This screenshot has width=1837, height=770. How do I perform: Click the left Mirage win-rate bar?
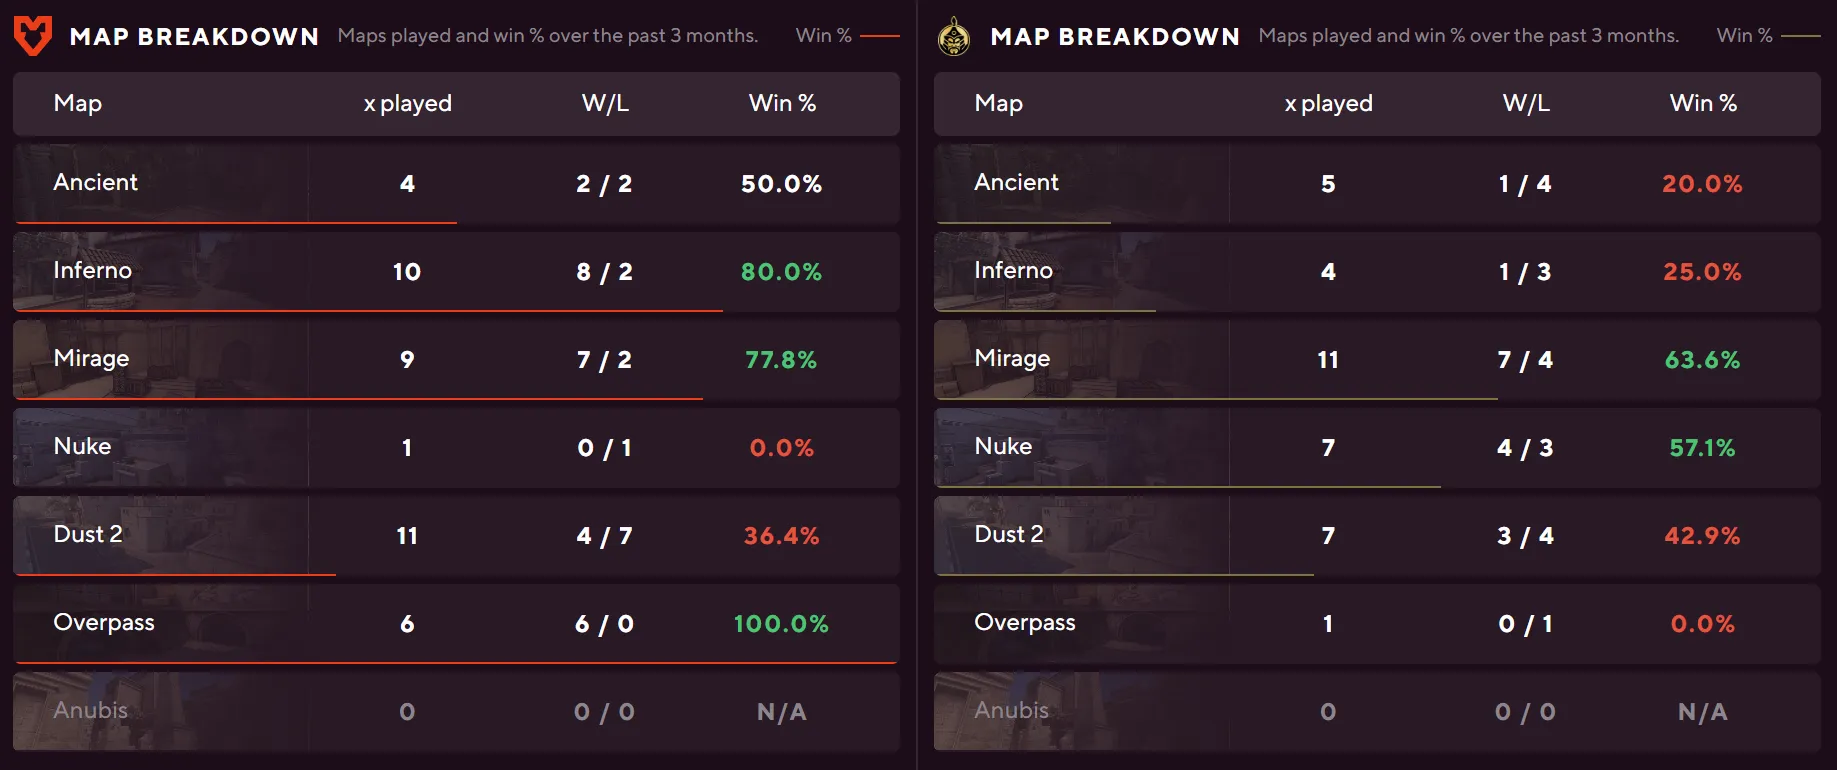(x=360, y=399)
